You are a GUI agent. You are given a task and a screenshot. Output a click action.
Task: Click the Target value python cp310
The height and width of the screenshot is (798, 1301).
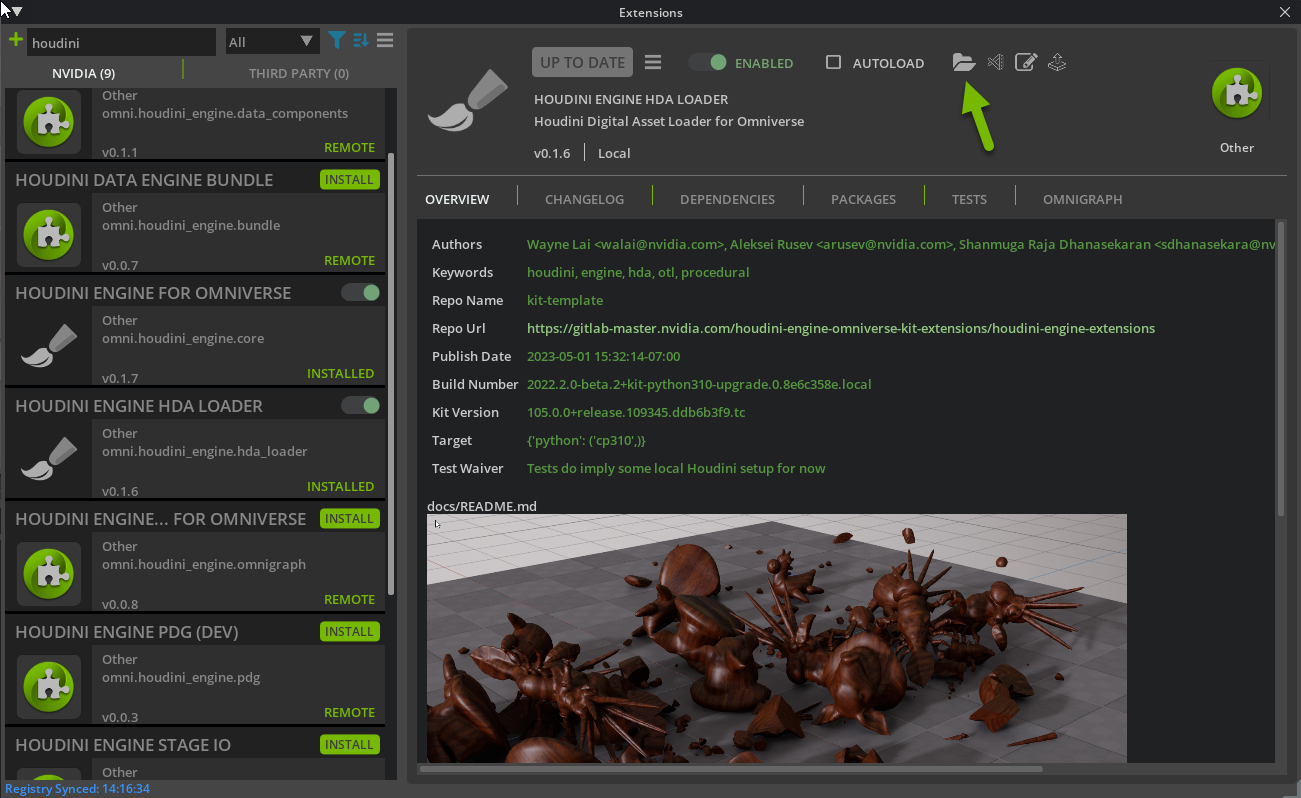tap(586, 440)
